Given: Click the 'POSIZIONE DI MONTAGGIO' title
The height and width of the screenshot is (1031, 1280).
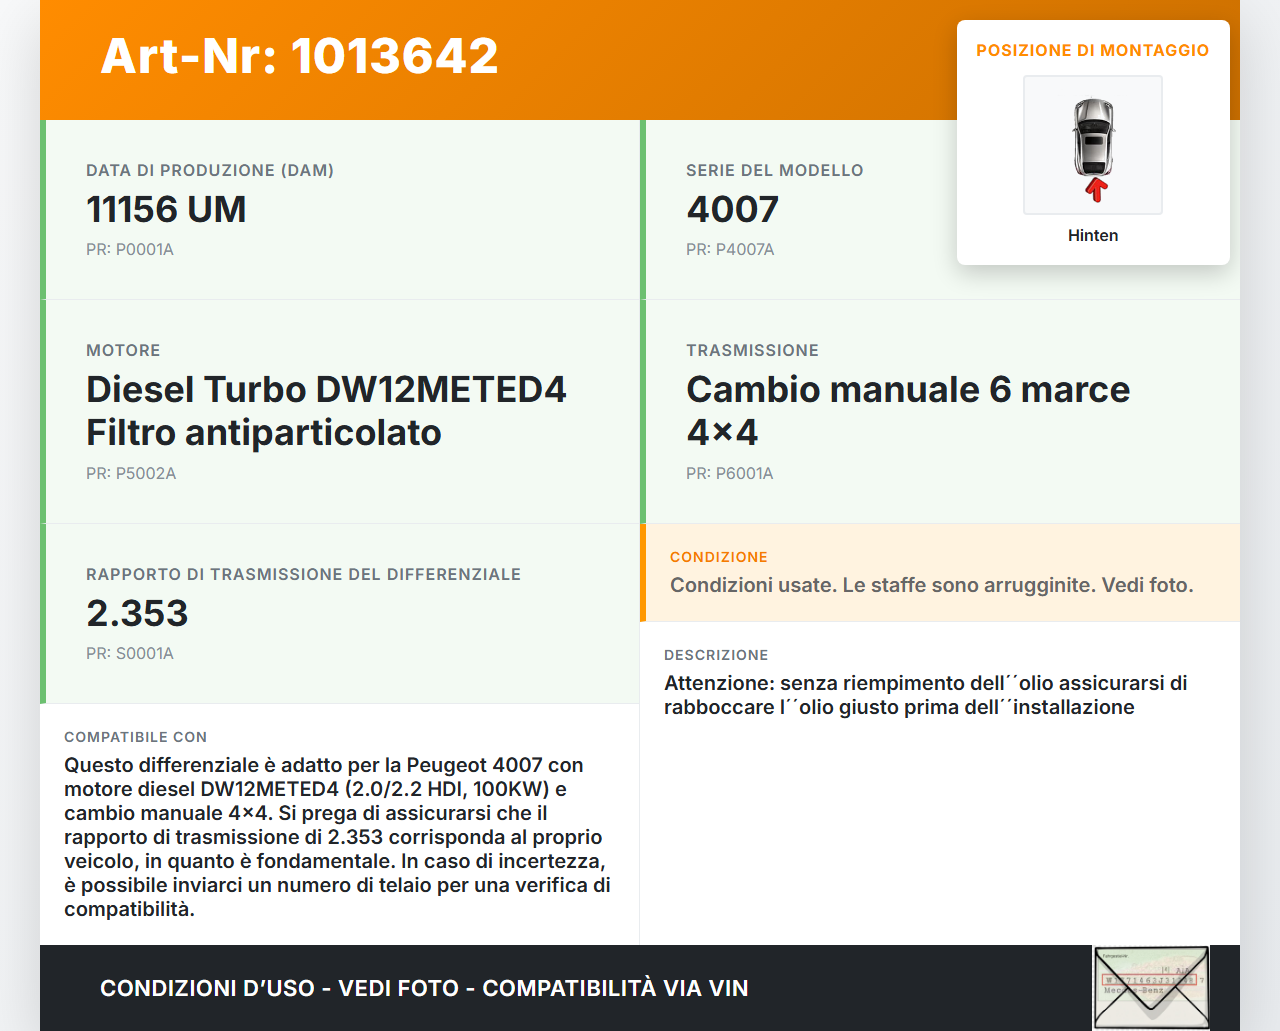Looking at the screenshot, I should coord(1093,50).
